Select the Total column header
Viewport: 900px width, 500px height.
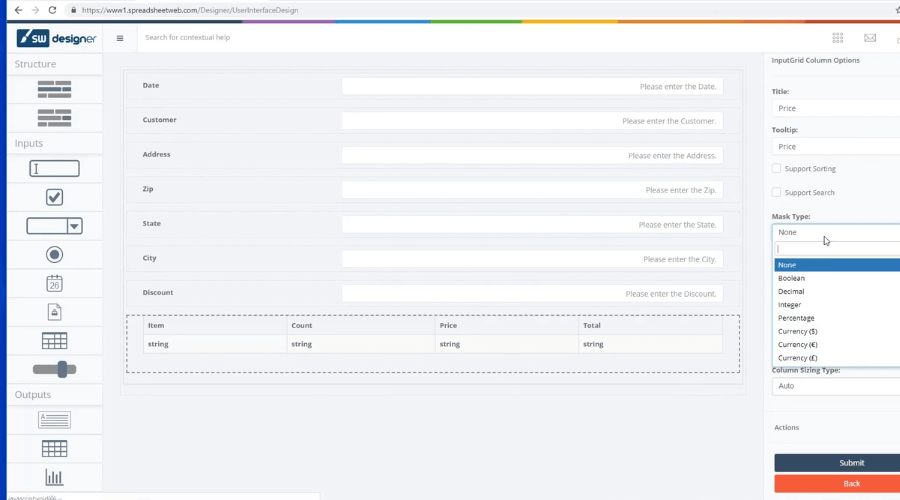(x=650, y=325)
